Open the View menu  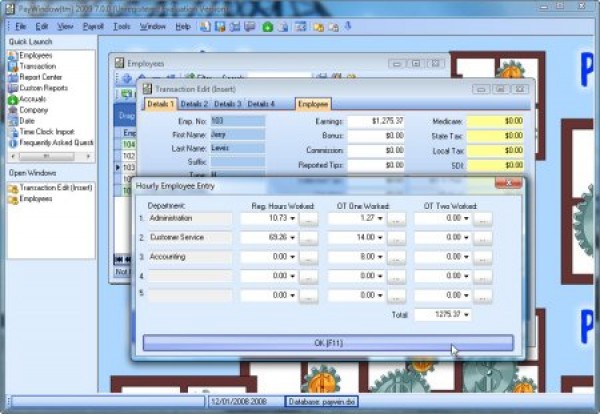tap(65, 26)
